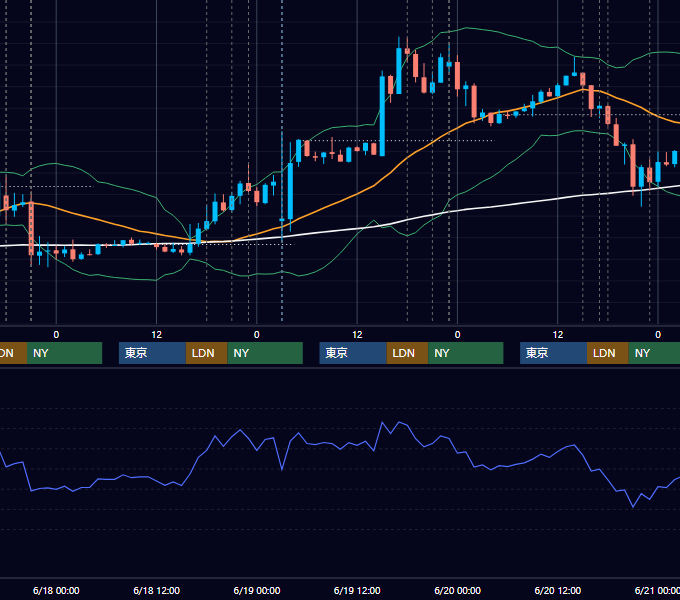Click the LDN block between 6/20 12:00 and 6/21 00:00
Viewport: 680px width, 600px height.
coord(608,353)
